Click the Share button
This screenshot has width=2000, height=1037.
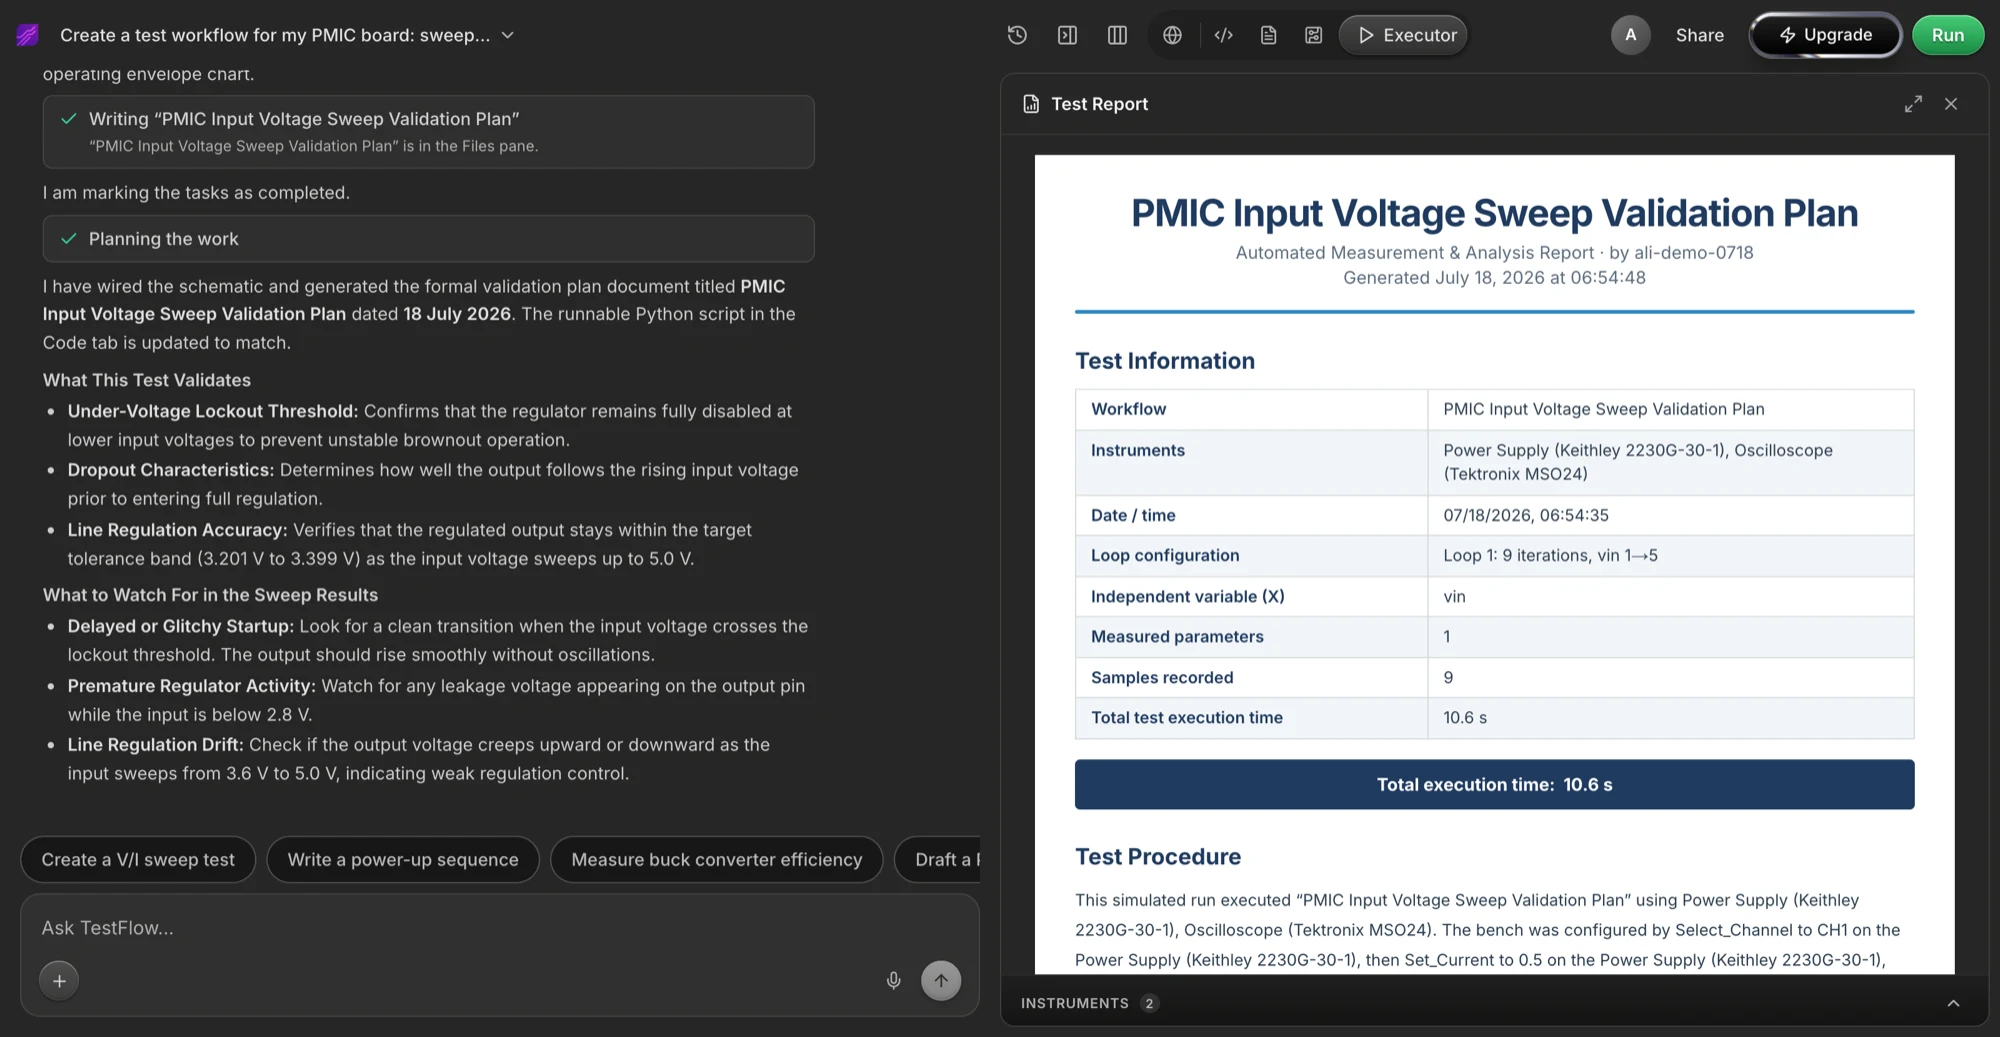(x=1699, y=35)
